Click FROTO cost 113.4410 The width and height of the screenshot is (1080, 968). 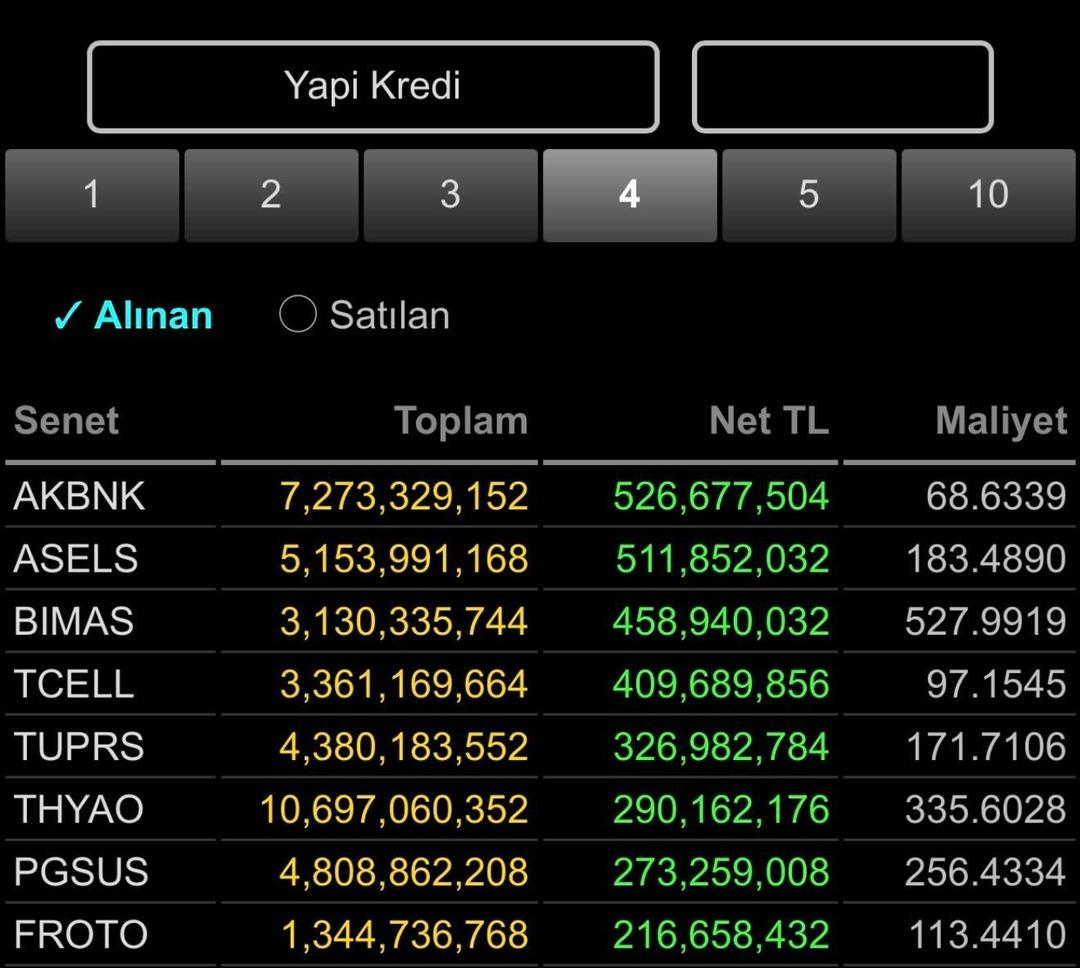click(x=988, y=935)
